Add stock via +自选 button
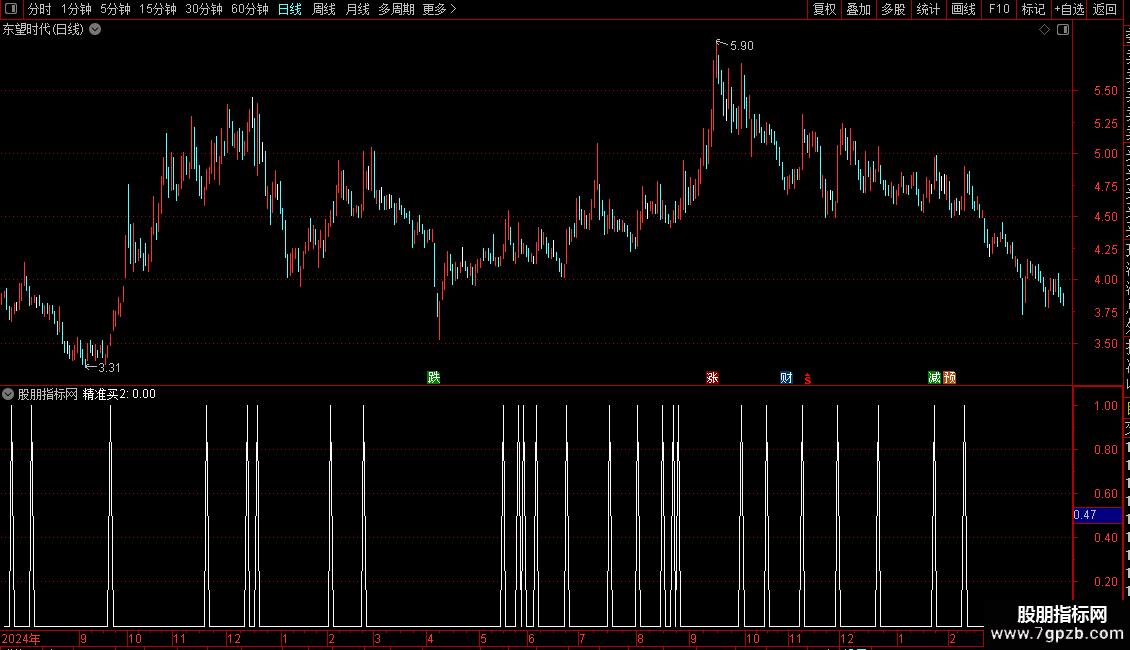 [x=1069, y=9]
